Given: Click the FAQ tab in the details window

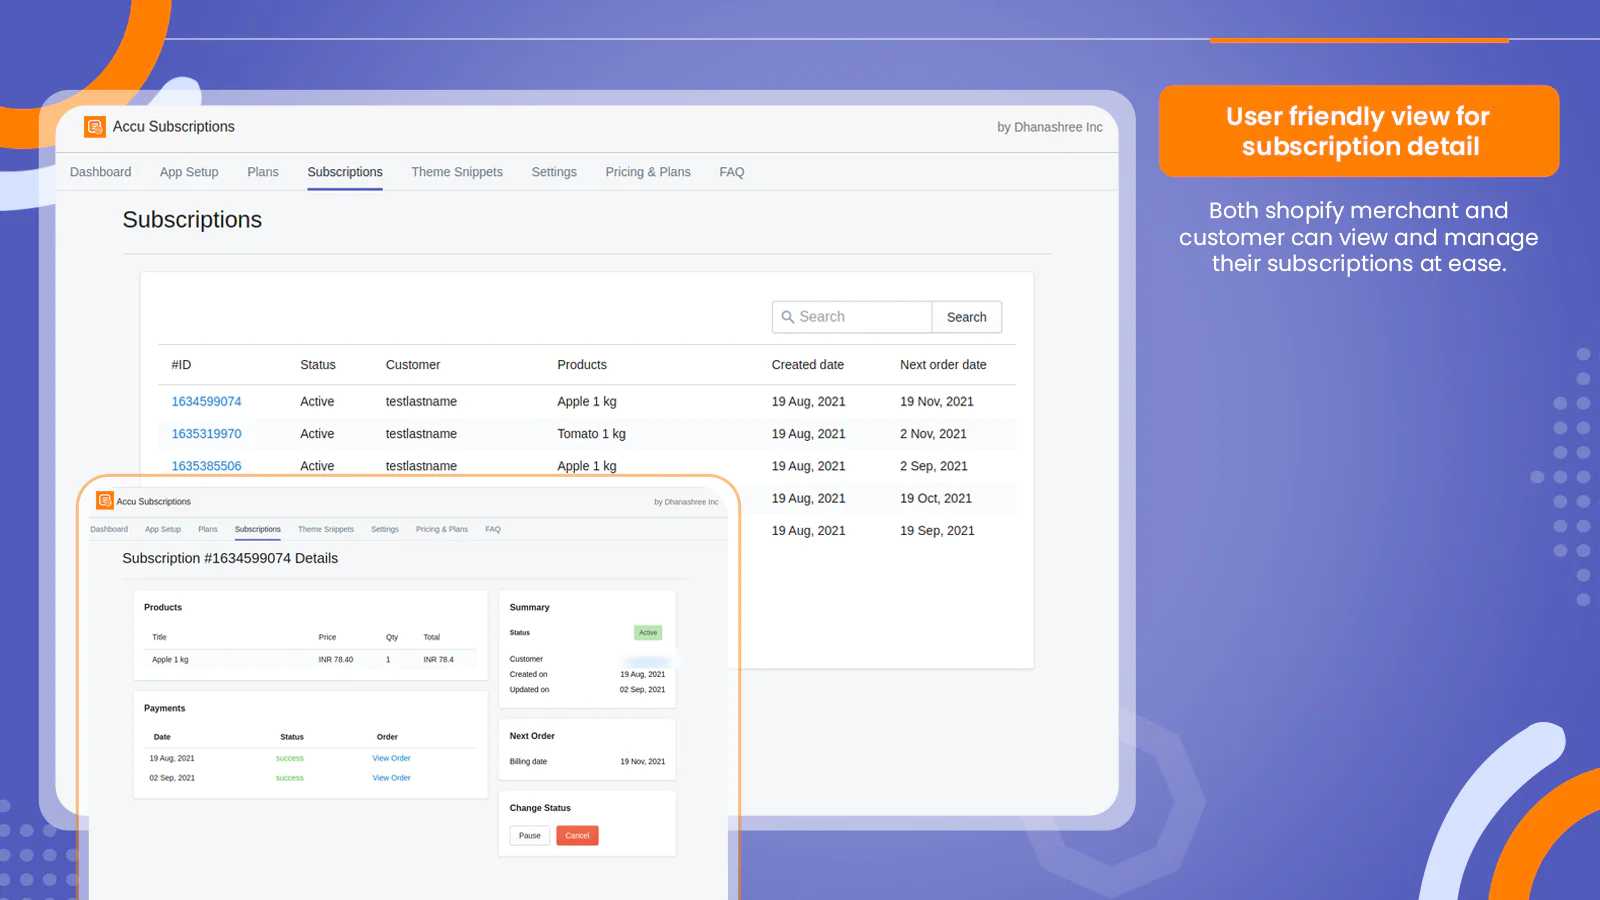Looking at the screenshot, I should pyautogui.click(x=493, y=529).
